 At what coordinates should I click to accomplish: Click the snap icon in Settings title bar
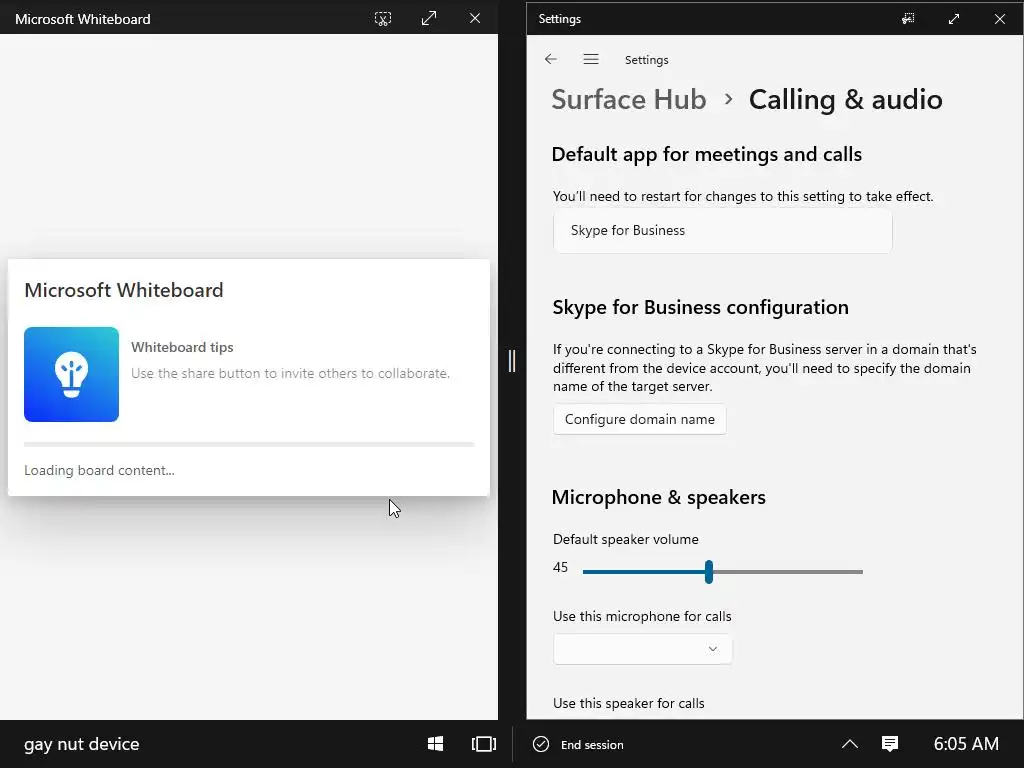(908, 19)
